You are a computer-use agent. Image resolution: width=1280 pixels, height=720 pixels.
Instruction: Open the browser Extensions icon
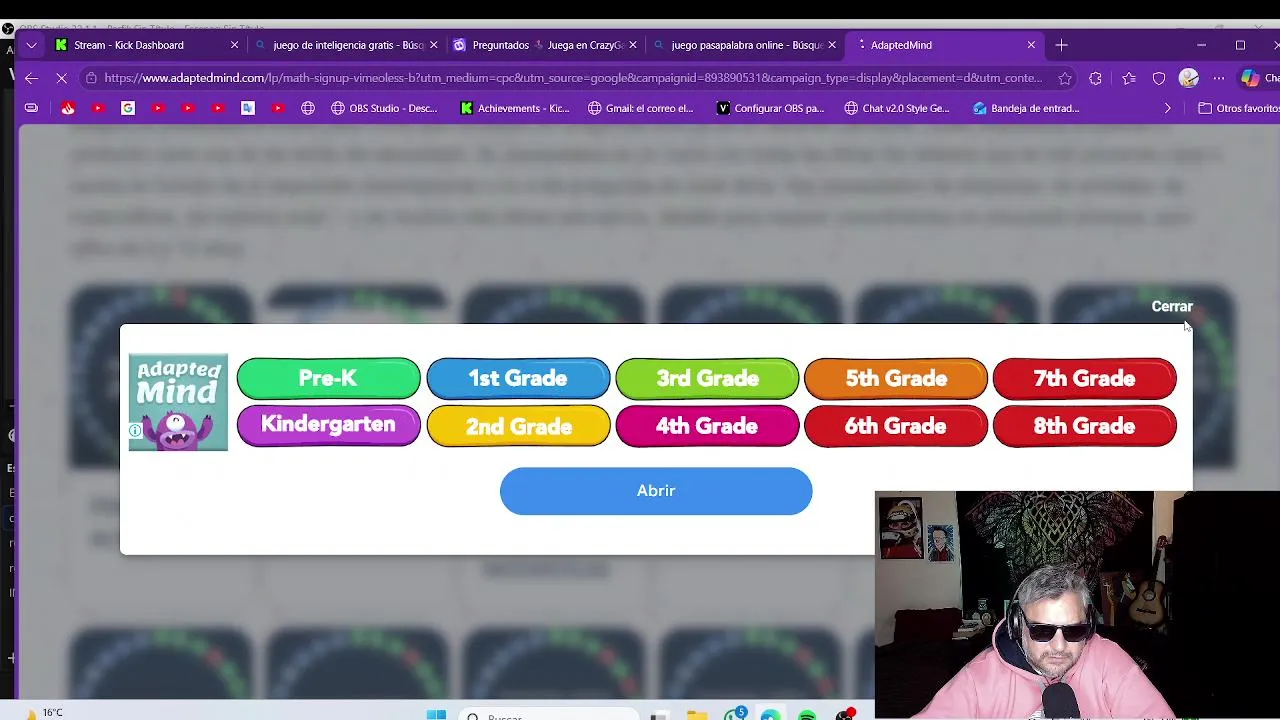tap(1096, 78)
